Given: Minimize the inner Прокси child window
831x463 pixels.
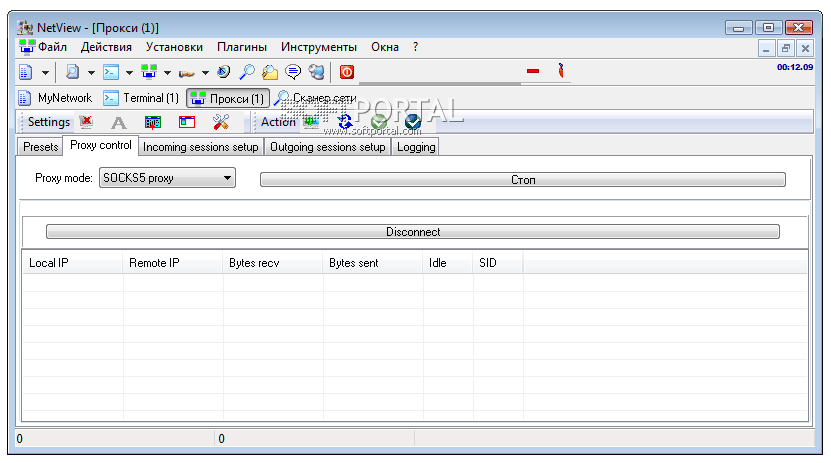Looking at the screenshot, I should coord(766,49).
